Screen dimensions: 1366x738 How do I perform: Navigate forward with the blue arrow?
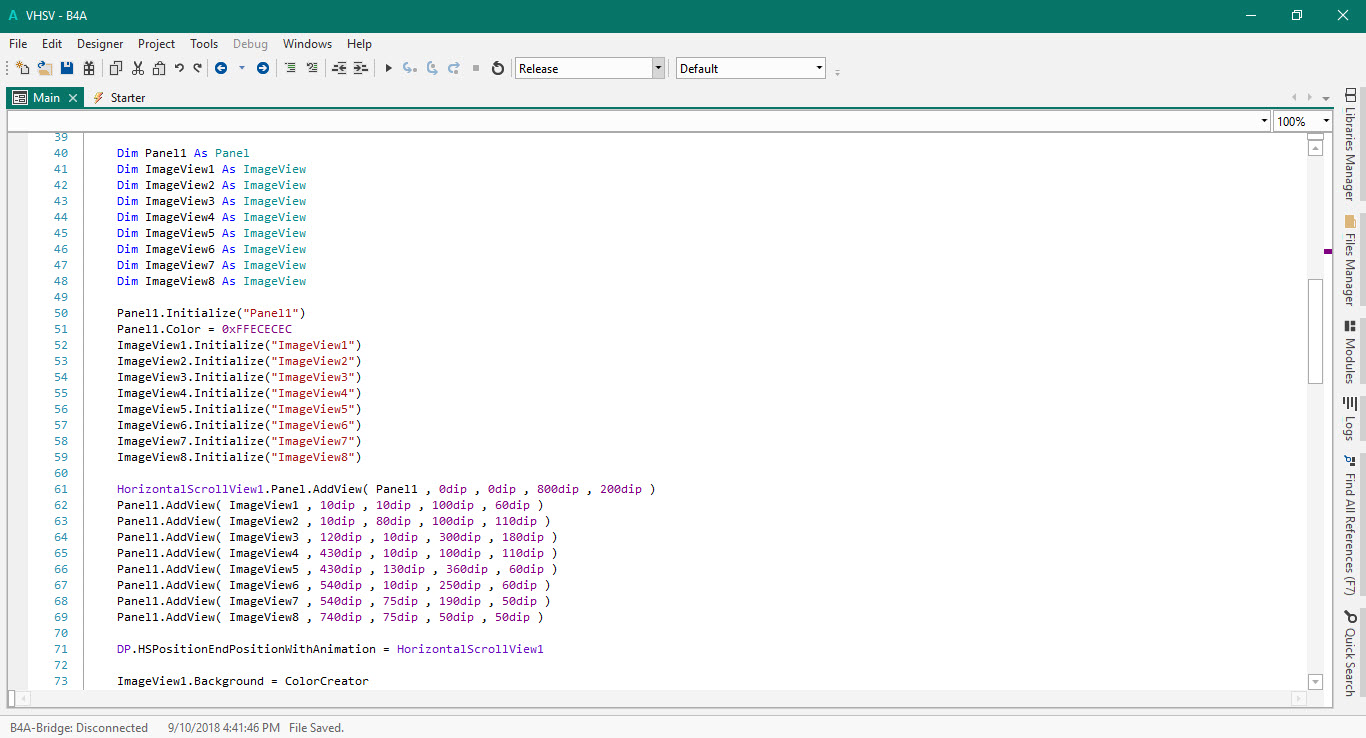click(x=263, y=68)
